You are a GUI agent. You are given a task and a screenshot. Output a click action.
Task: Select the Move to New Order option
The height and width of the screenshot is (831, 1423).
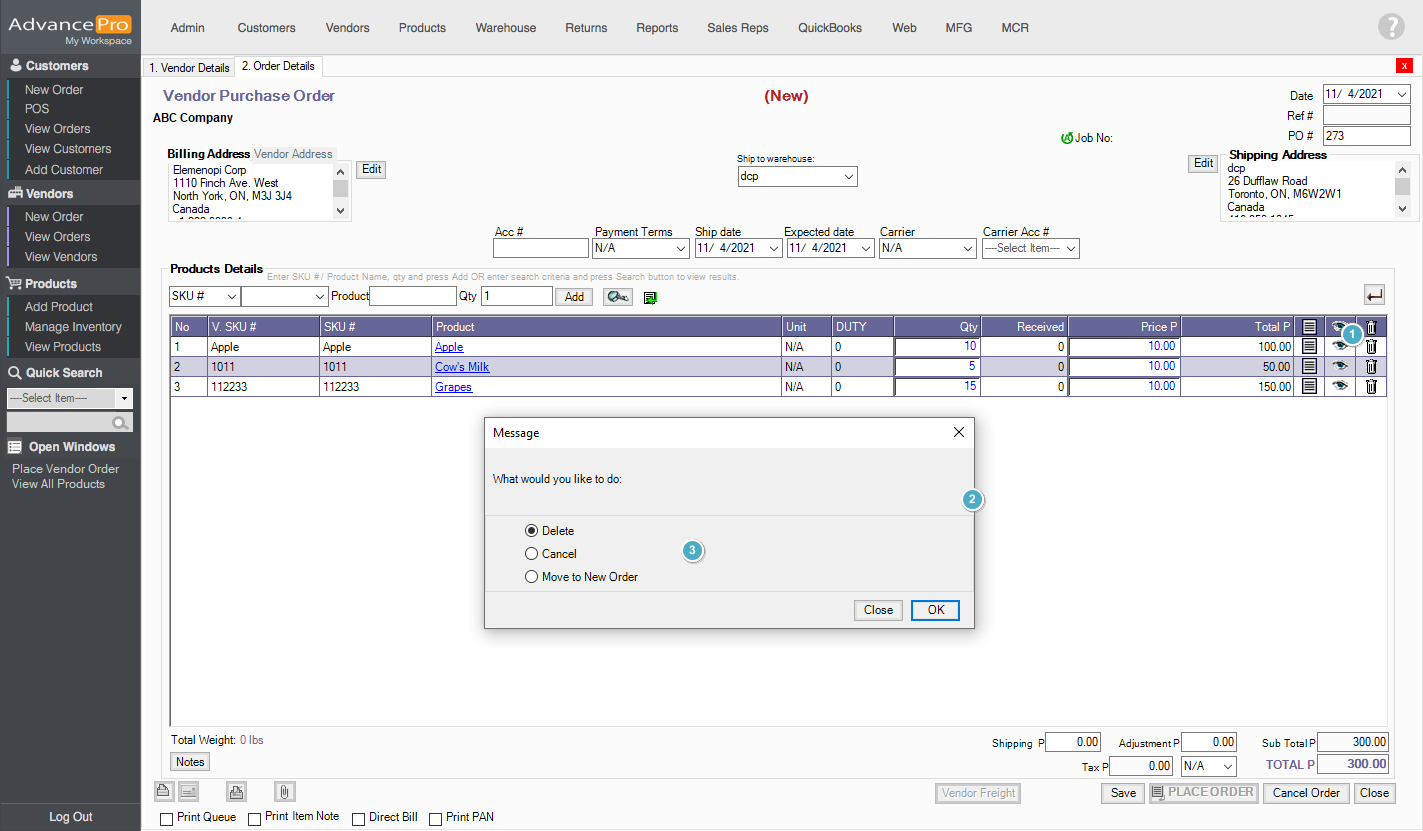(531, 577)
